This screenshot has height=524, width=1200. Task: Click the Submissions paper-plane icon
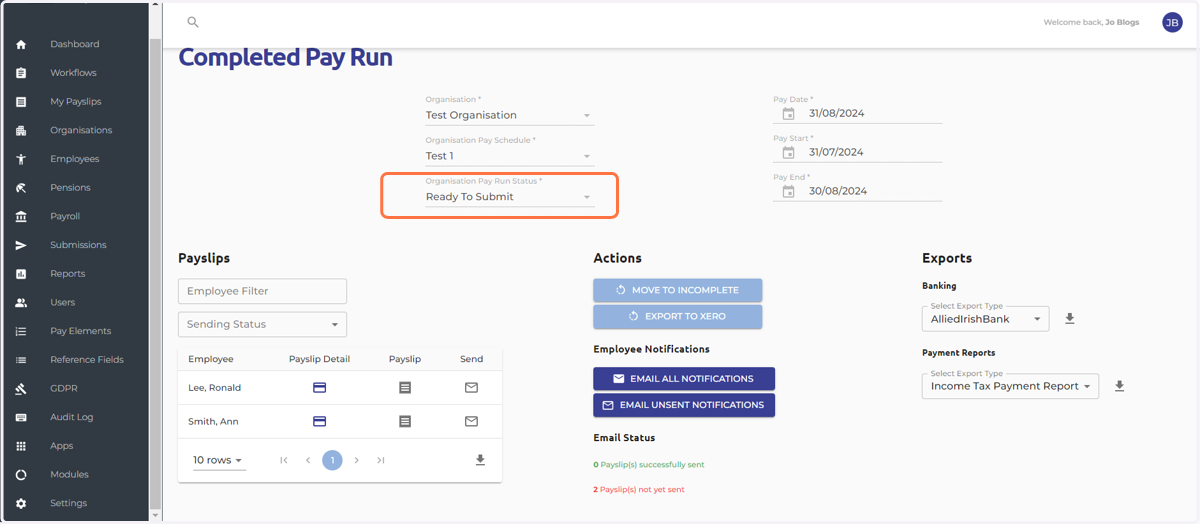point(21,245)
